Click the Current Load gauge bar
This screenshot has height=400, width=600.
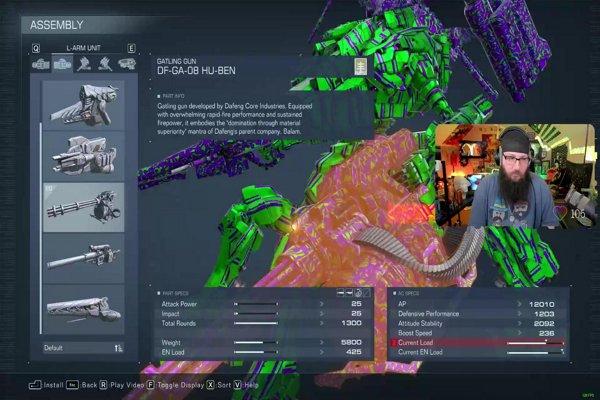(535, 343)
